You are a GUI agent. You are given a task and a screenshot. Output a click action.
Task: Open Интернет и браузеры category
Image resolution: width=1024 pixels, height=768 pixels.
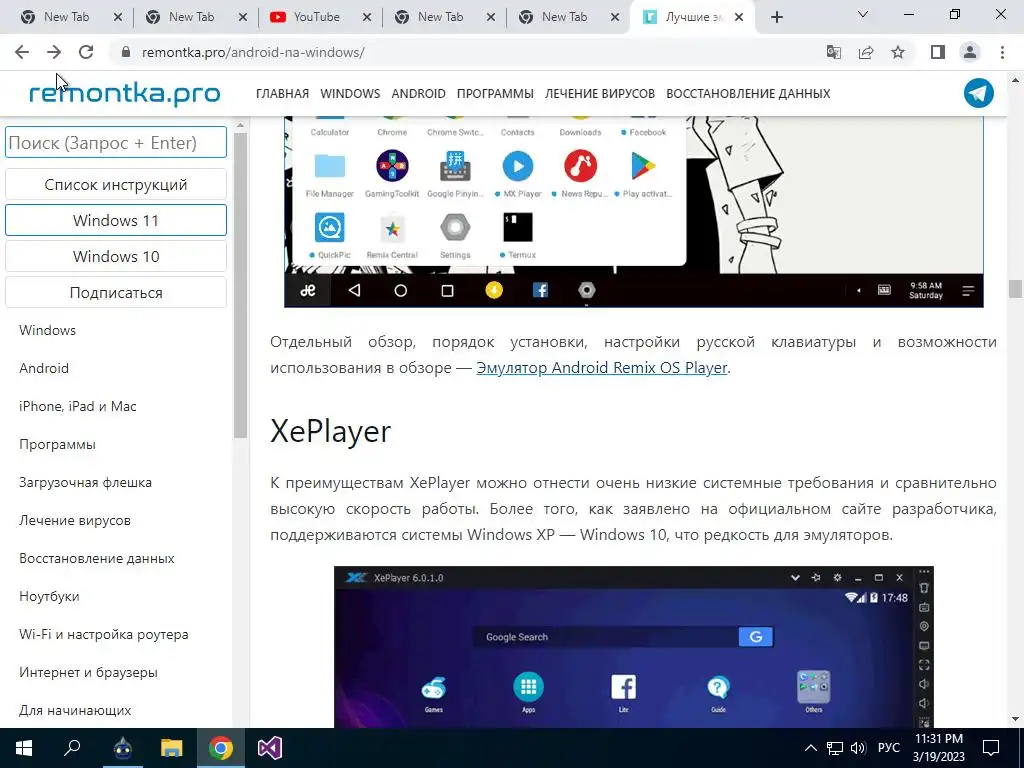pos(88,672)
